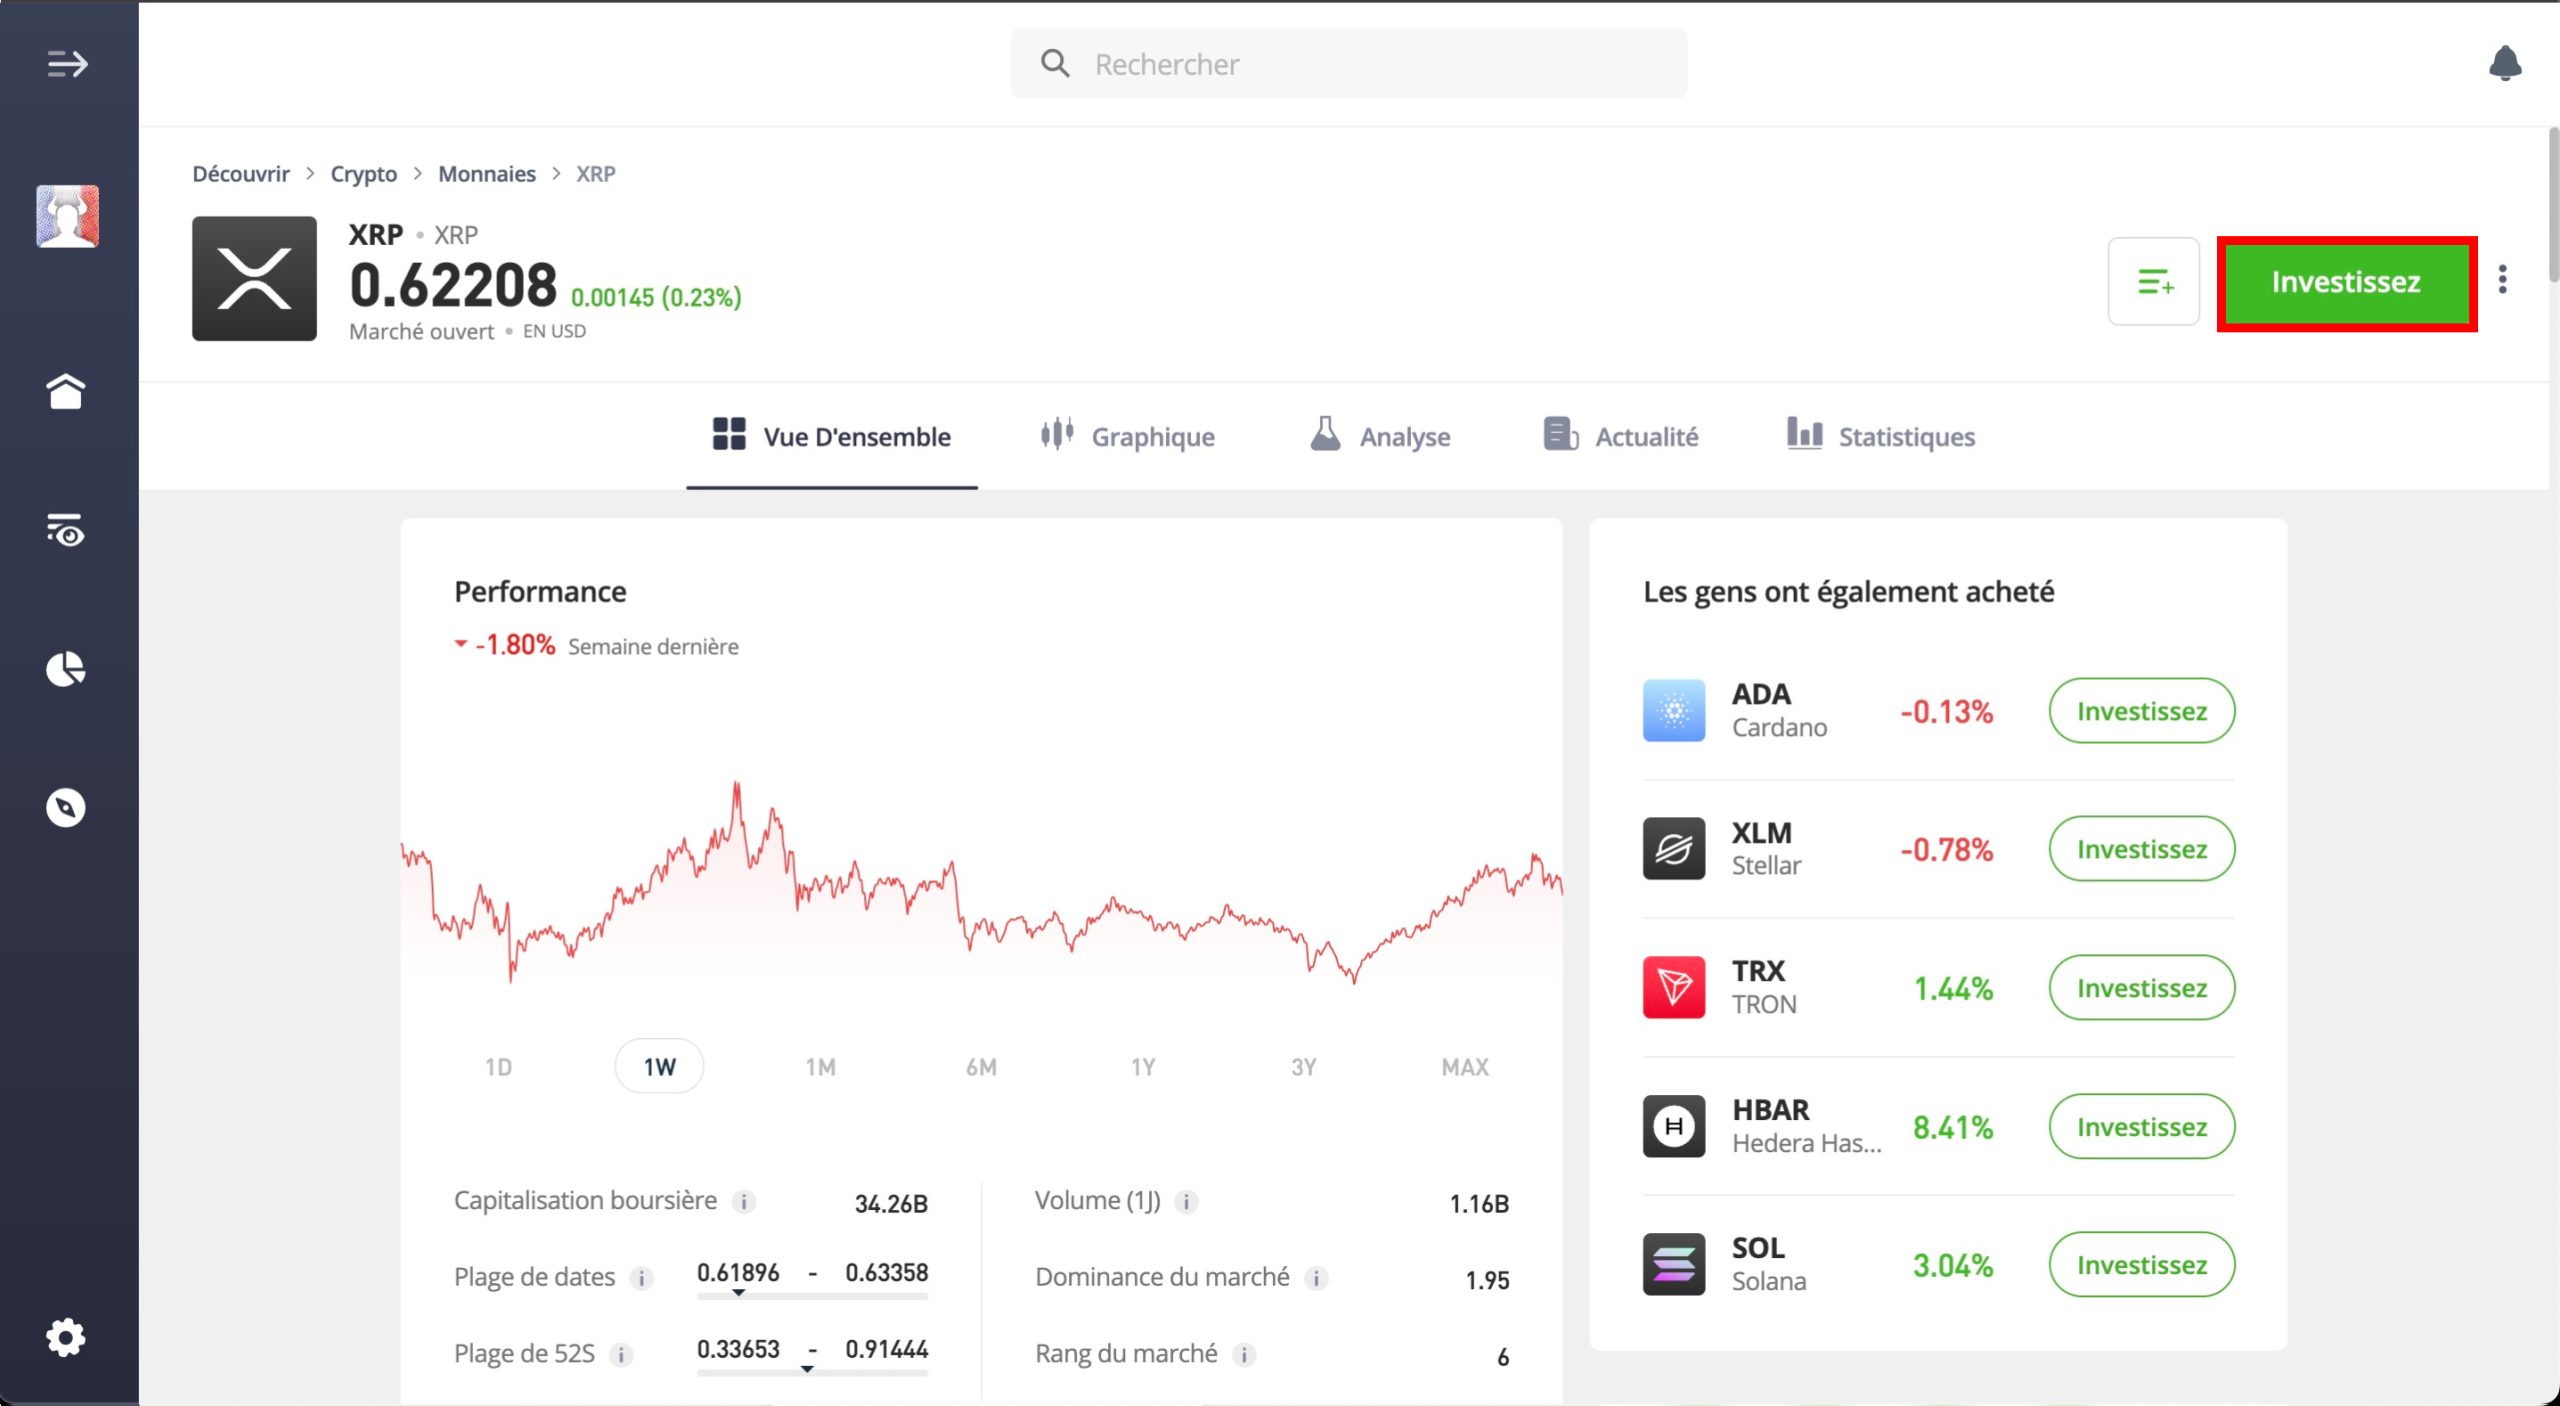Select the 3Y chart range

coord(1303,1067)
